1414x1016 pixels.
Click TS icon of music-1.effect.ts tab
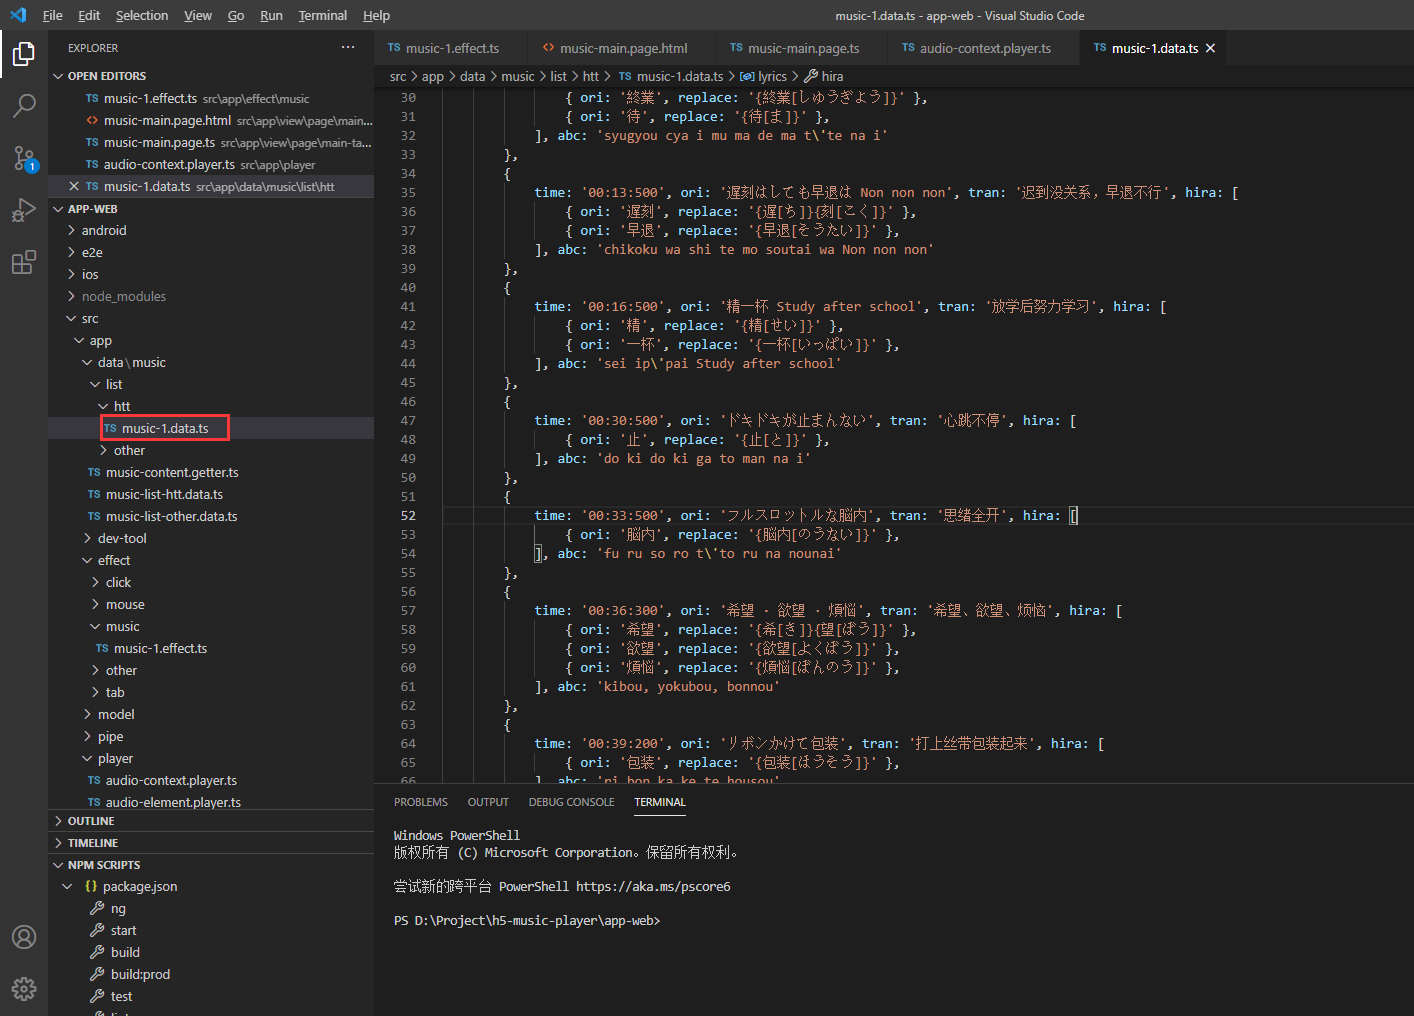coord(394,48)
